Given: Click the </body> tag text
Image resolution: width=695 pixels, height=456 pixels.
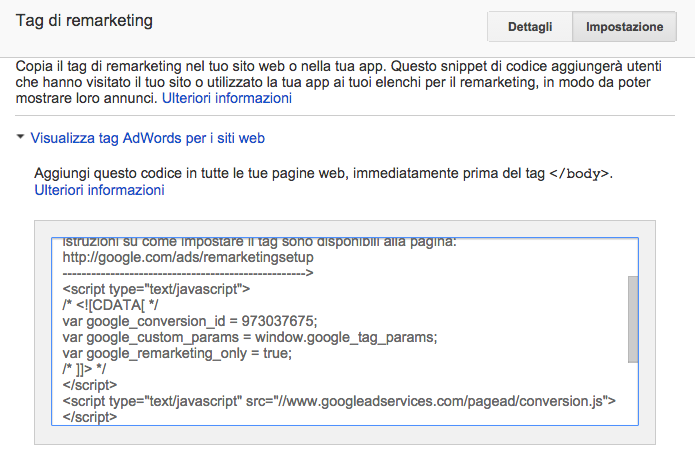Looking at the screenshot, I should (579, 173).
